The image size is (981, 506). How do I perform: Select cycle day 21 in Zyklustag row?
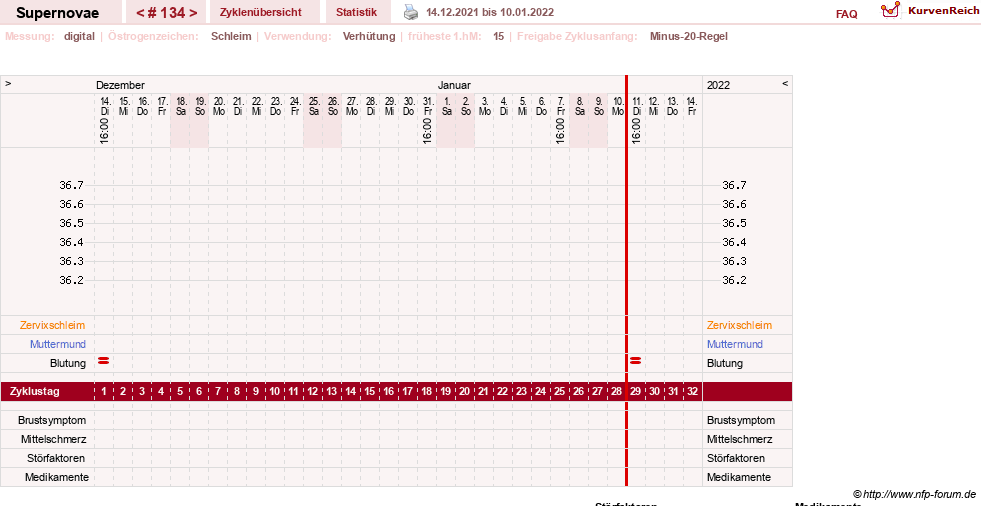(484, 392)
